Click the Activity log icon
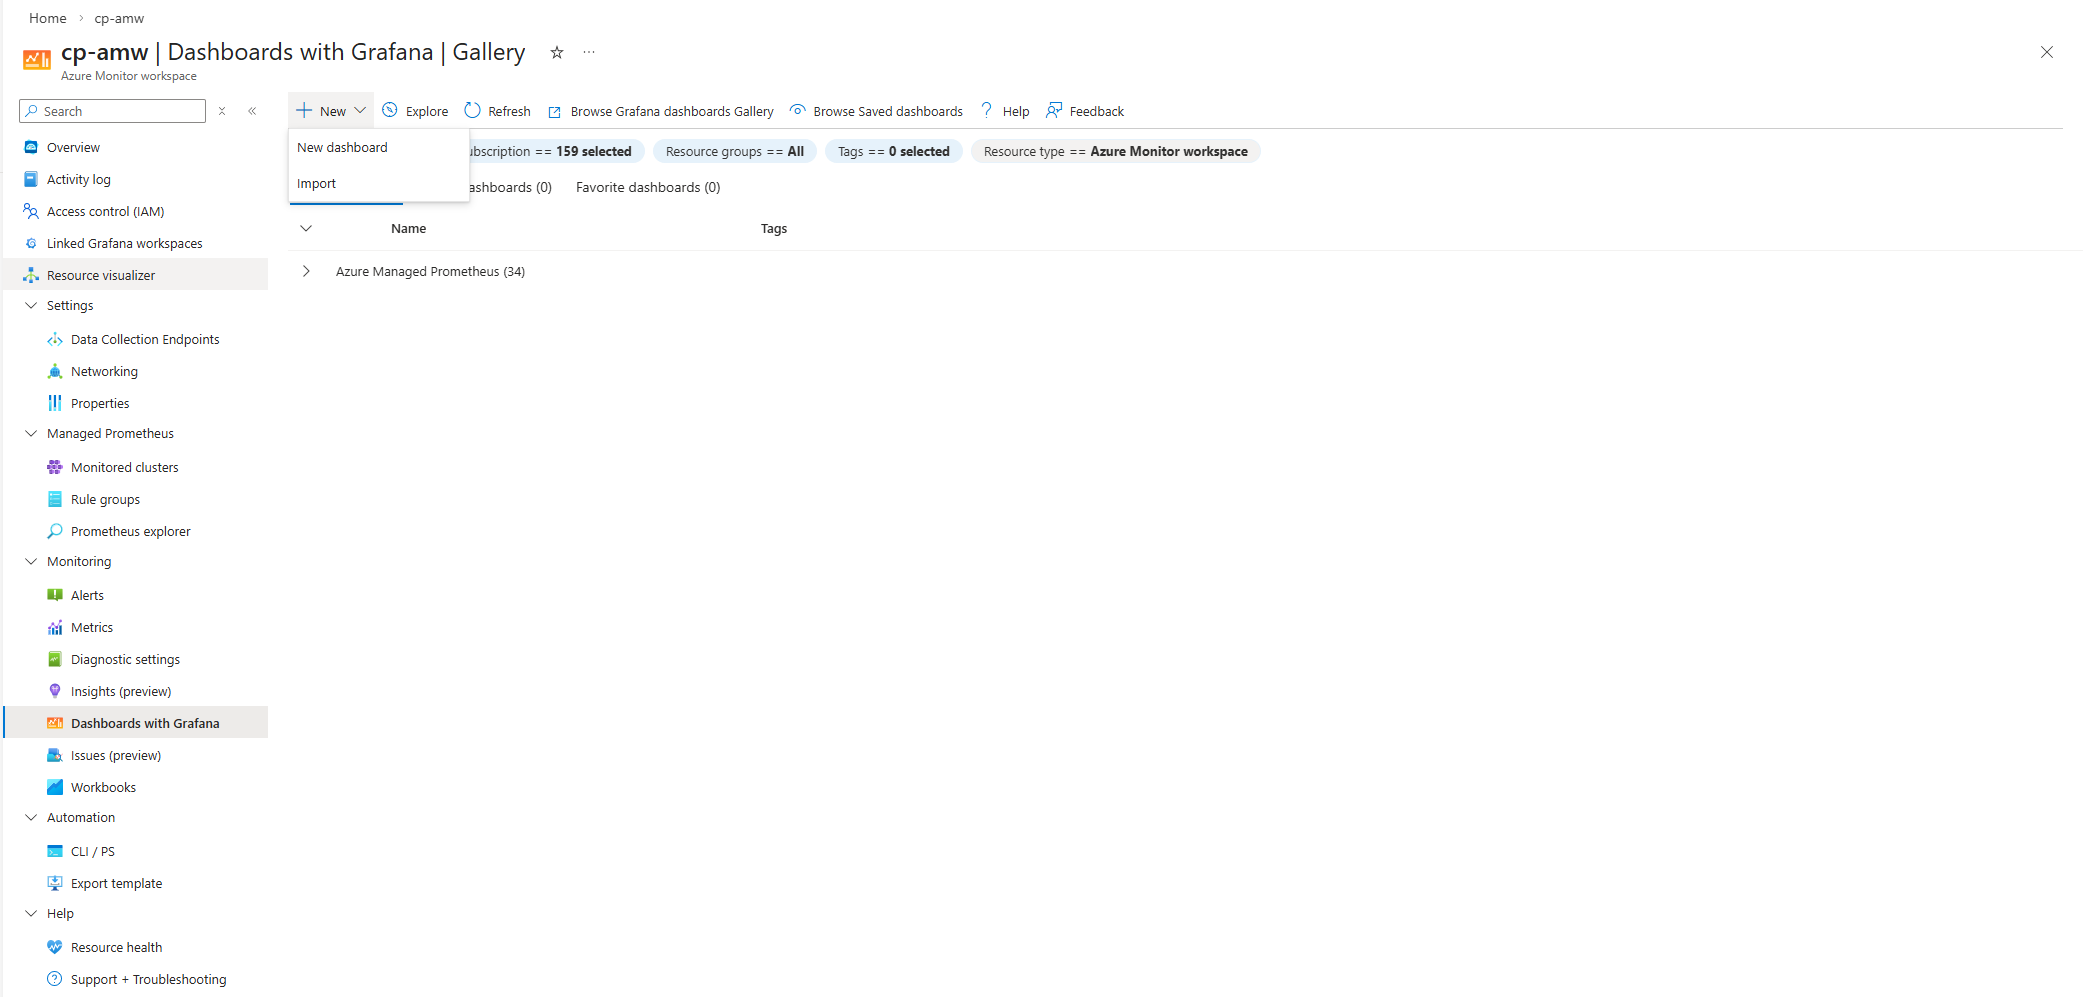This screenshot has width=2083, height=997. (31, 179)
